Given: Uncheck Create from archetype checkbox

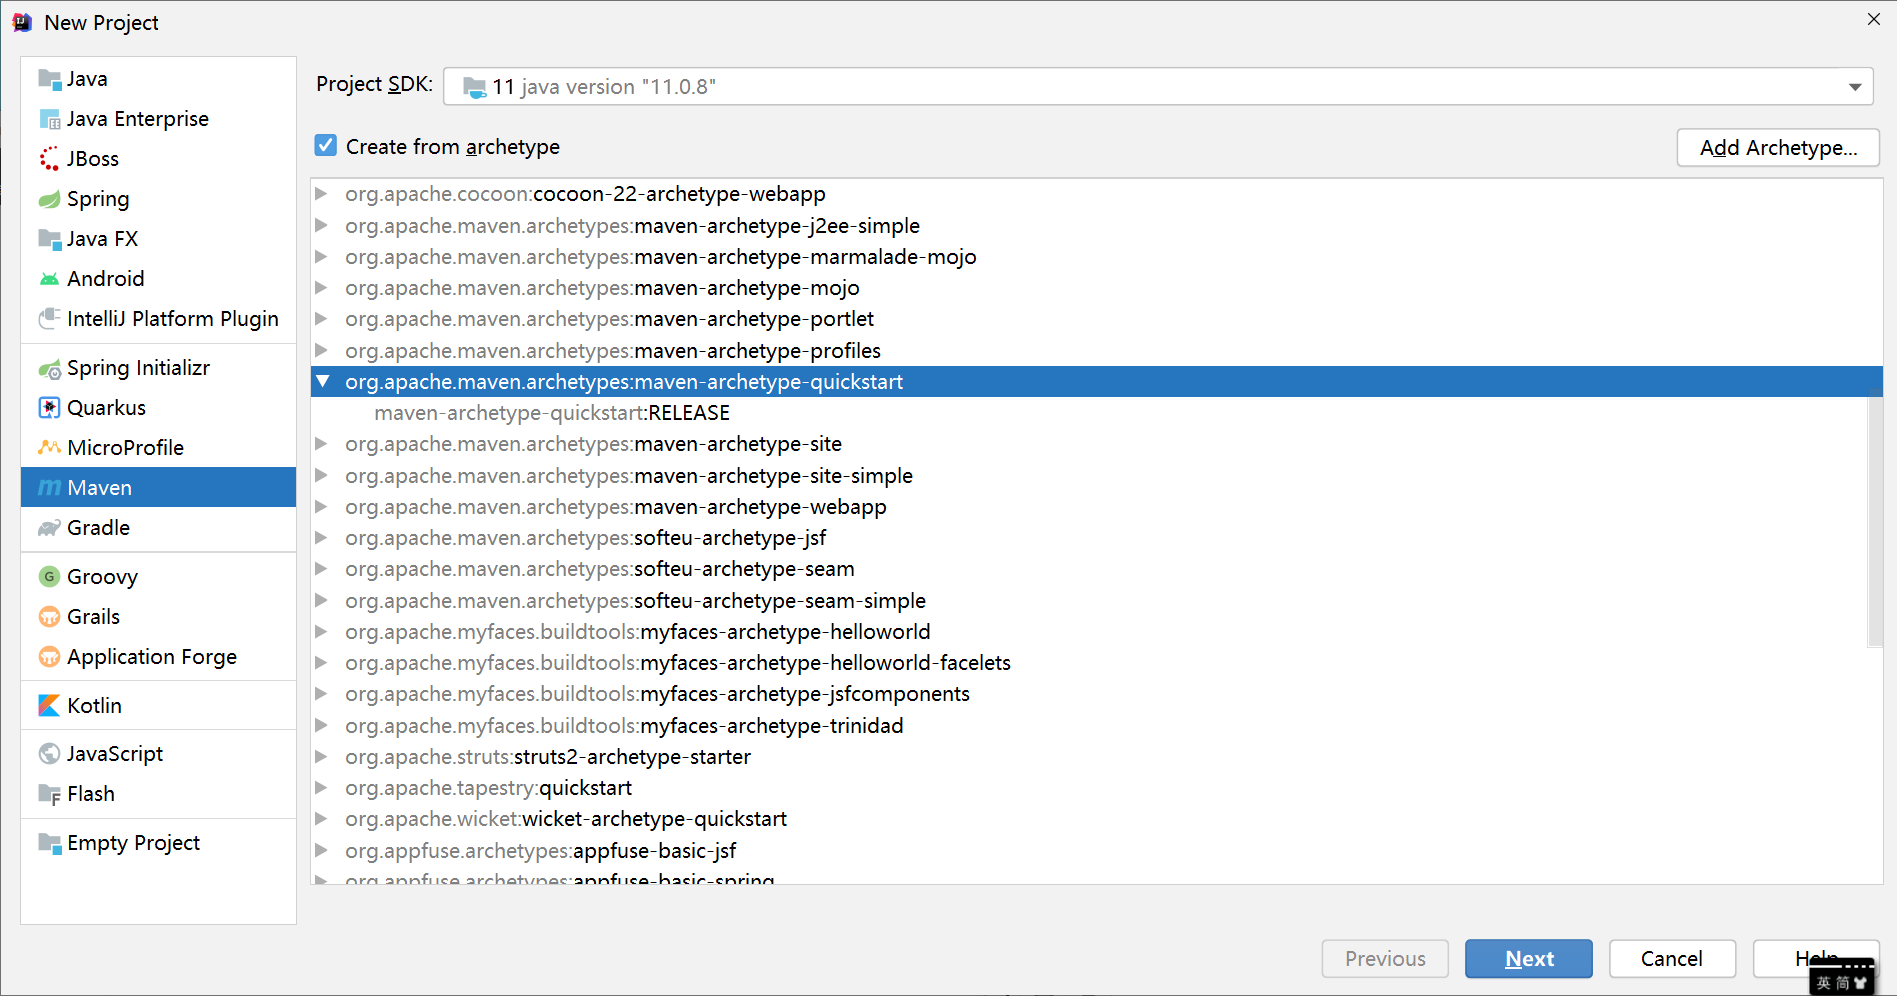Looking at the screenshot, I should pos(326,146).
